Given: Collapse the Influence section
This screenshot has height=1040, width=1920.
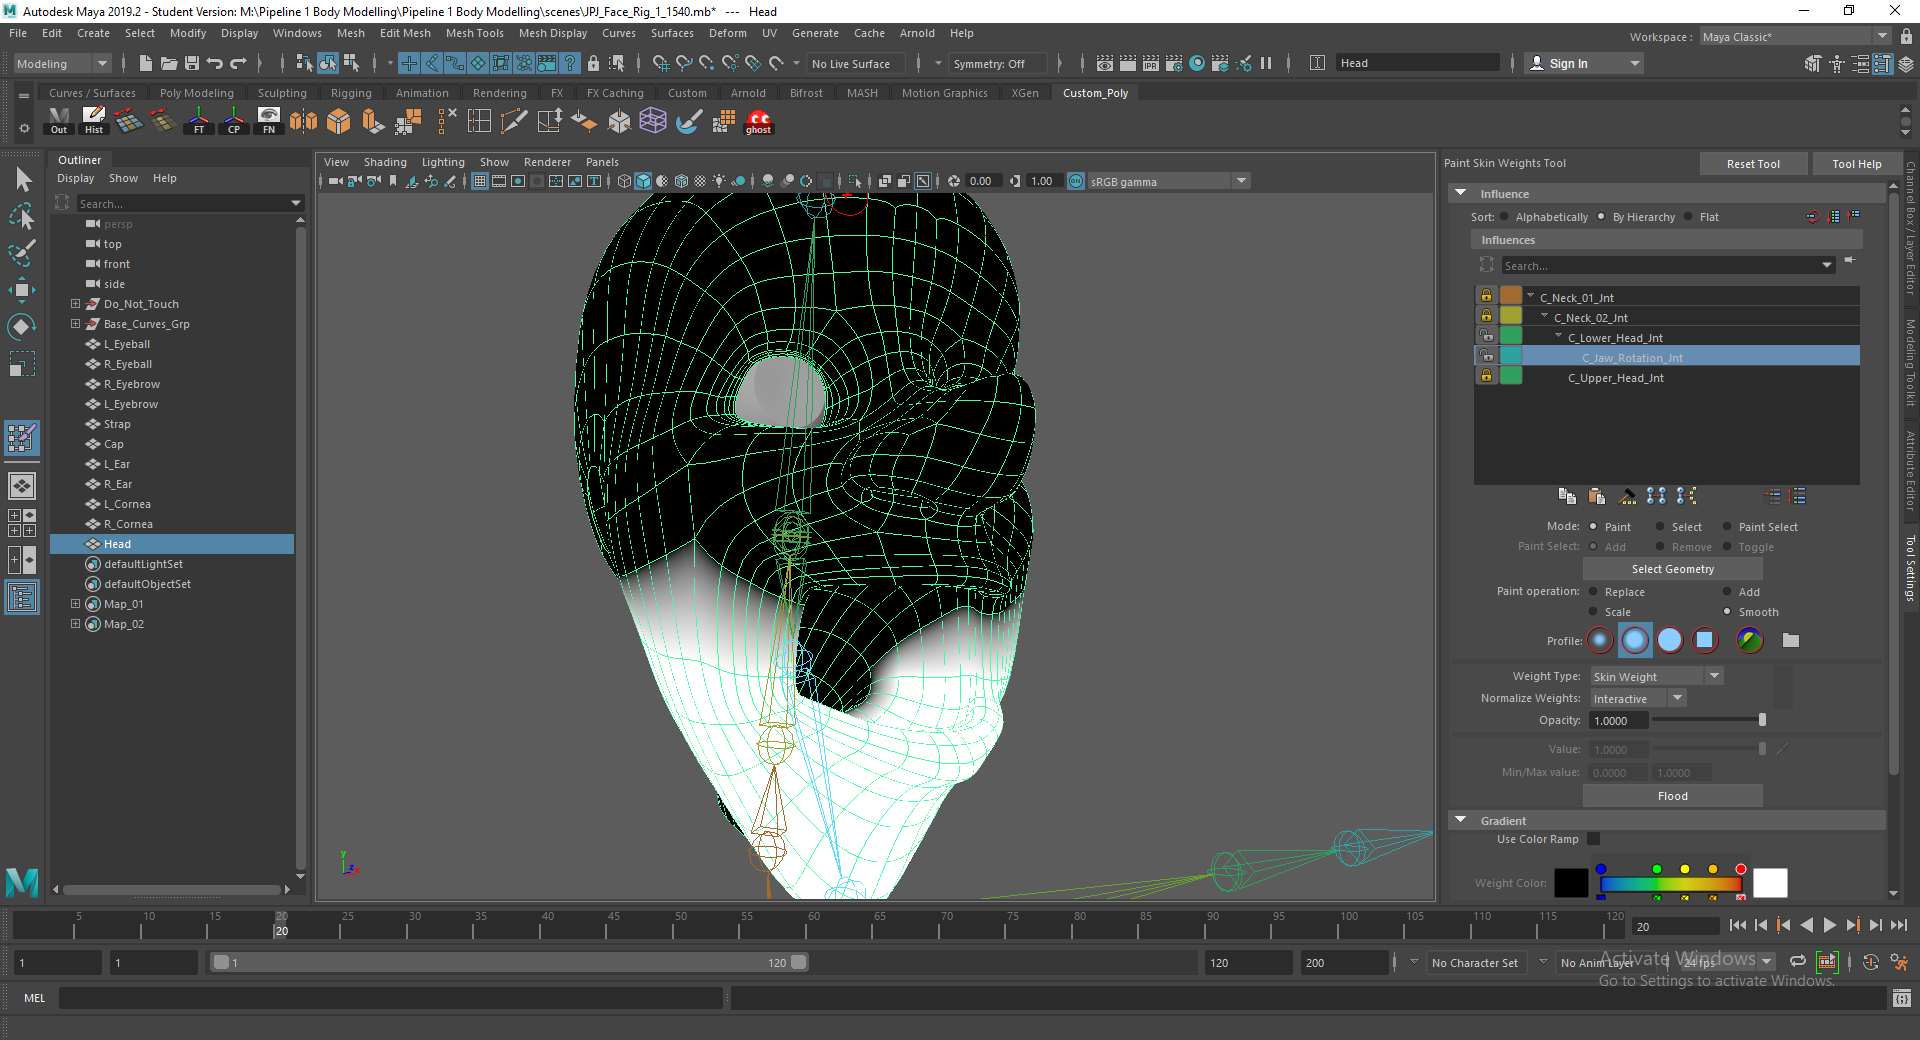Looking at the screenshot, I should (1461, 193).
